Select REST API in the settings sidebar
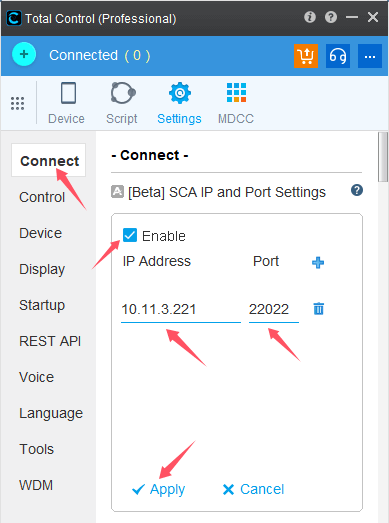This screenshot has height=523, width=389. [50, 341]
